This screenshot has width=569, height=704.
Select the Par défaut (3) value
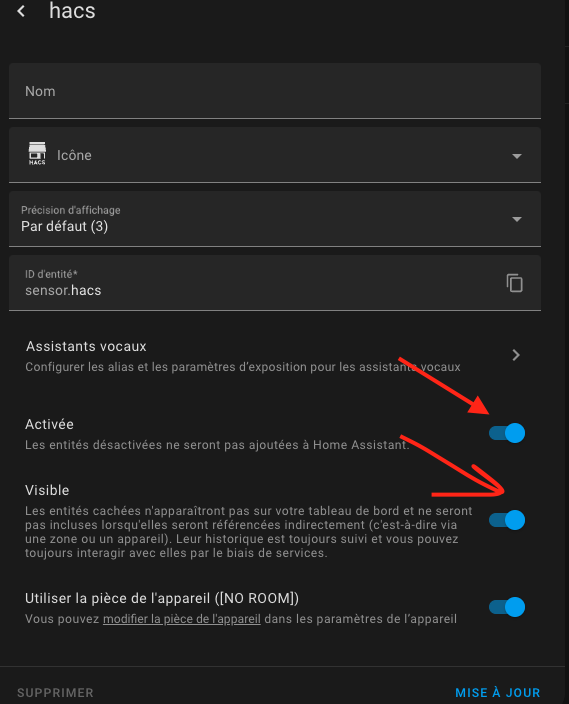click(x=65, y=226)
